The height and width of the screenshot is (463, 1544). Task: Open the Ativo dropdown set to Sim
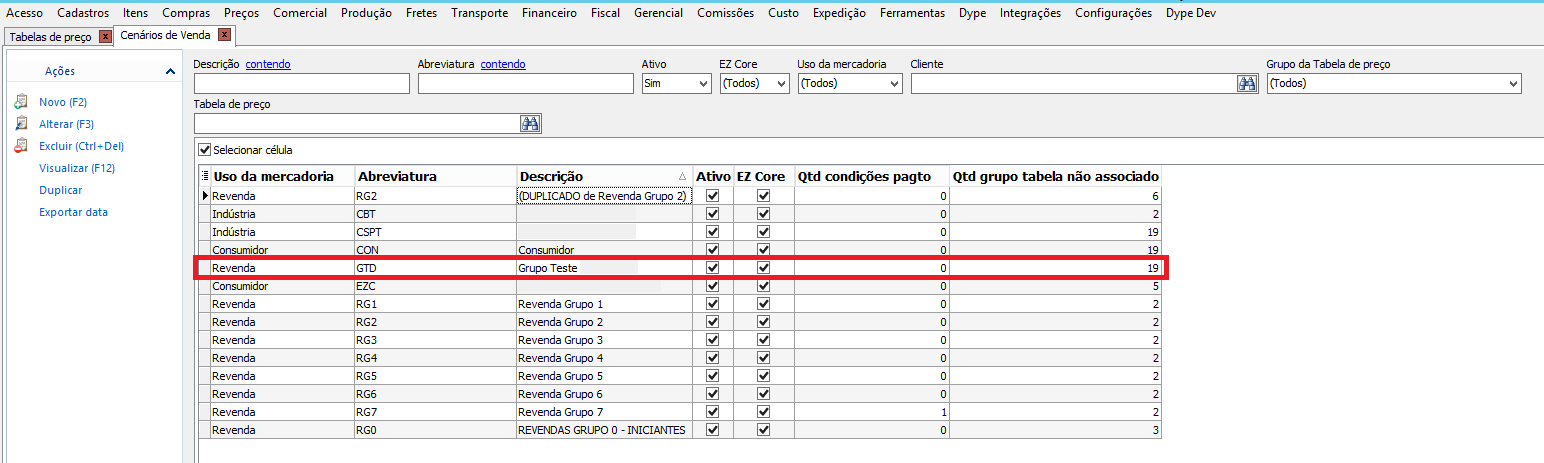click(676, 84)
